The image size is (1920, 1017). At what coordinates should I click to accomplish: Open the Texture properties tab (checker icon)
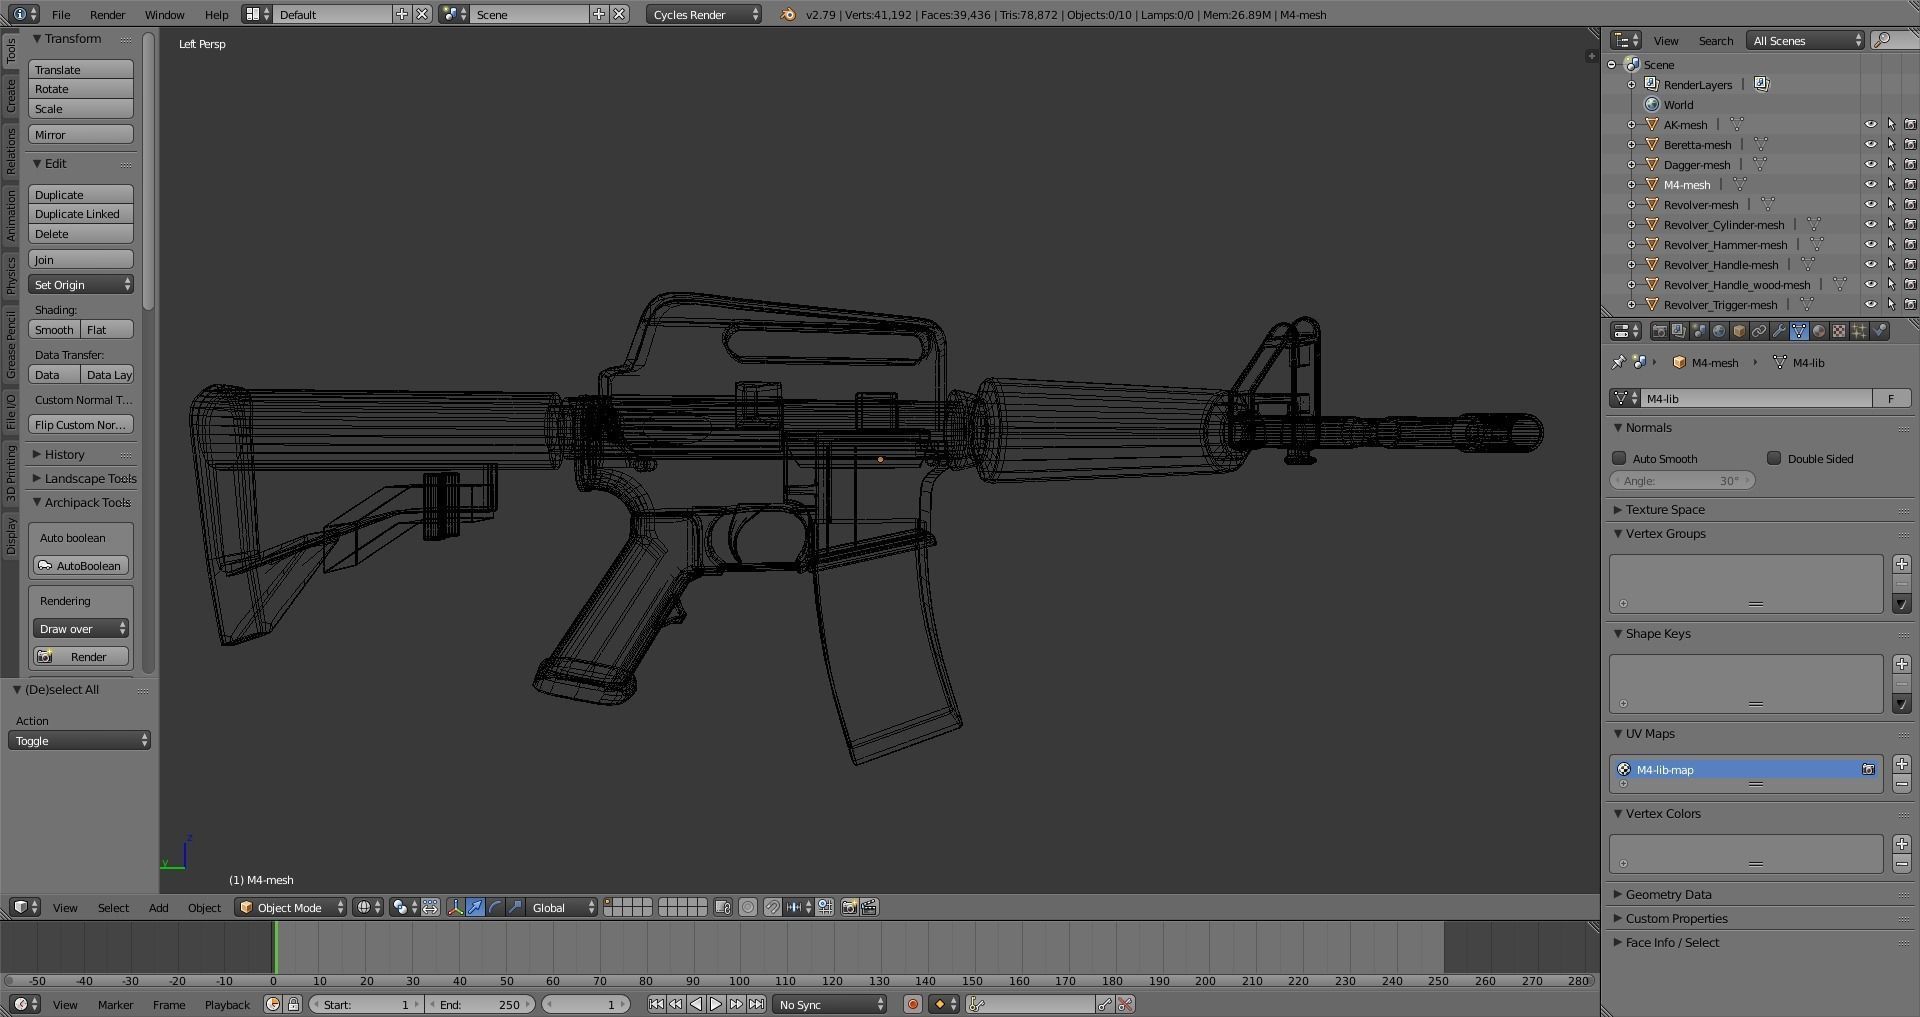1839,331
